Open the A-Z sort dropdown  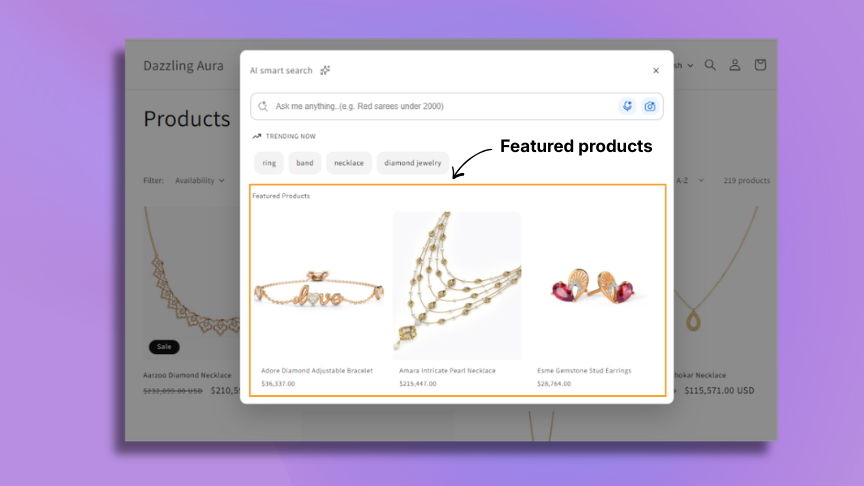689,180
